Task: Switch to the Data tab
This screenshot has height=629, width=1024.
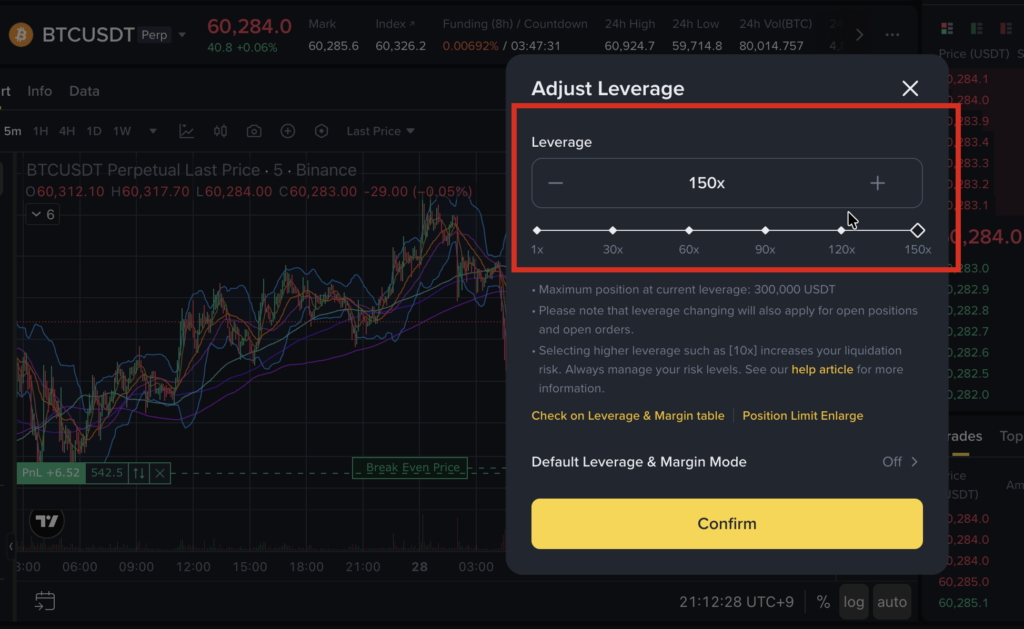Action: (x=84, y=91)
